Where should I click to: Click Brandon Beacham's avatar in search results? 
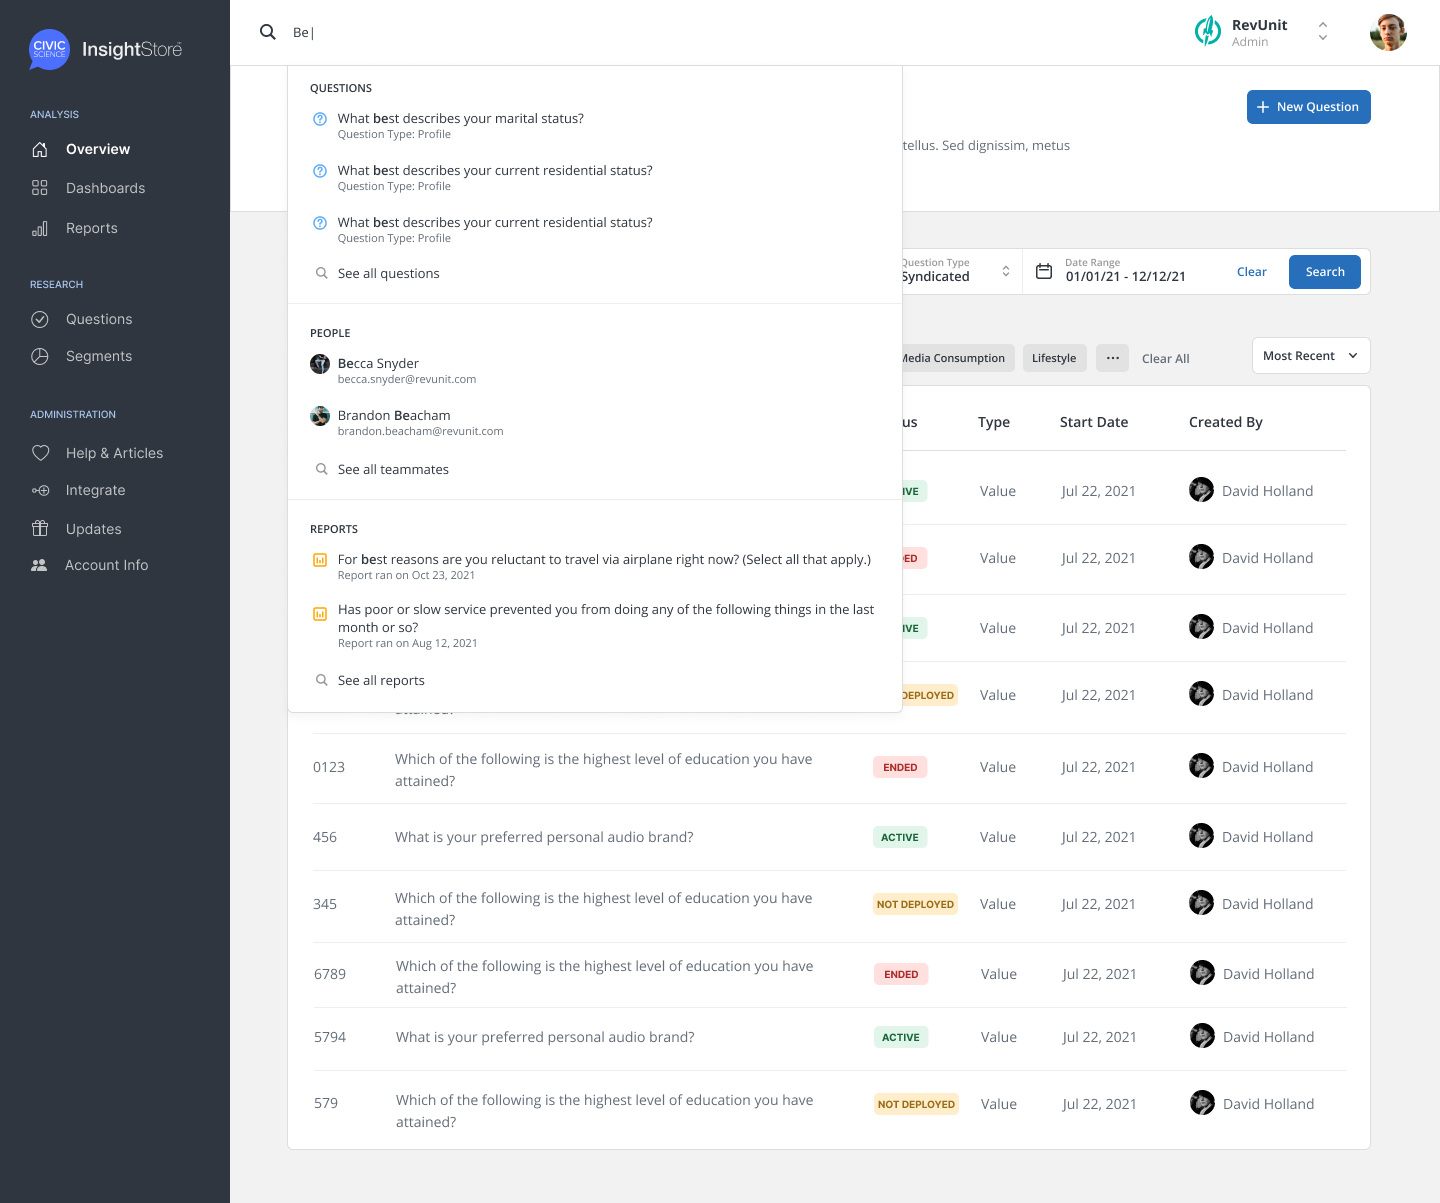tap(320, 416)
